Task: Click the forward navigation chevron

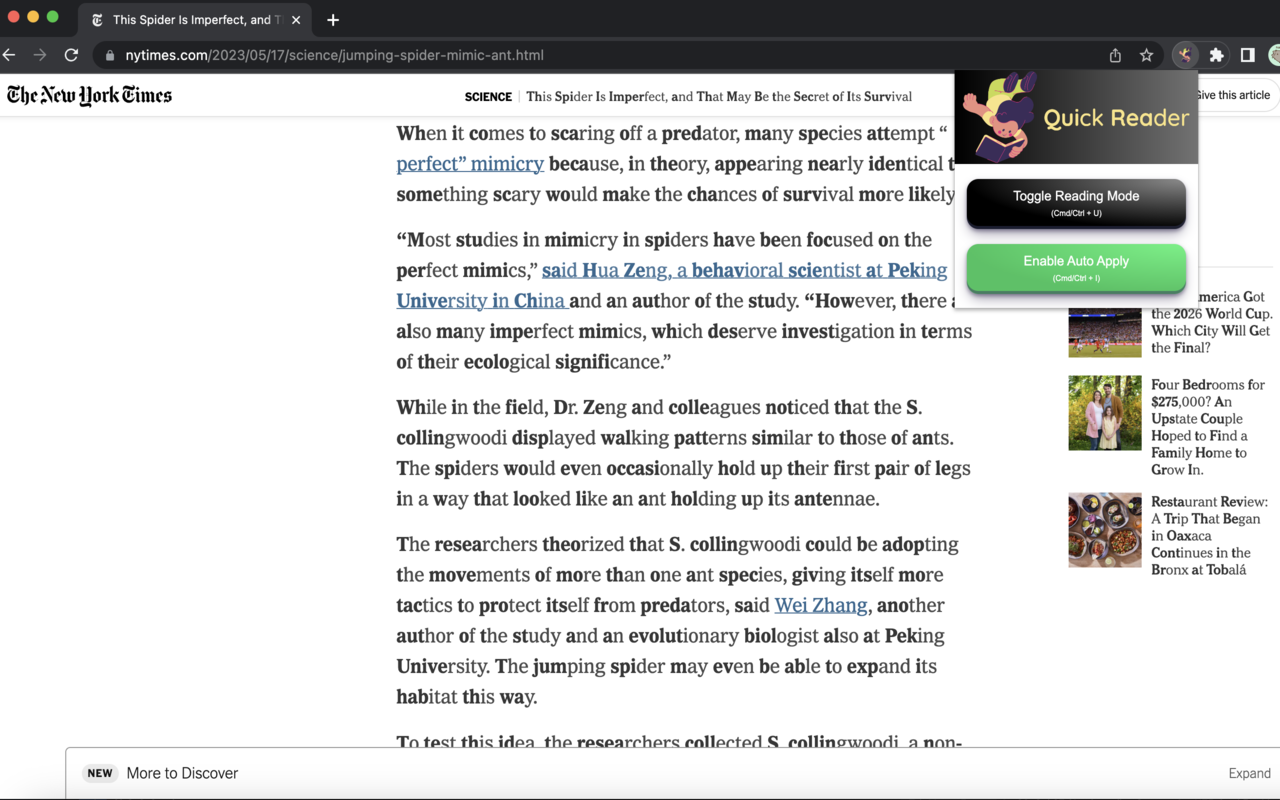Action: click(x=40, y=55)
